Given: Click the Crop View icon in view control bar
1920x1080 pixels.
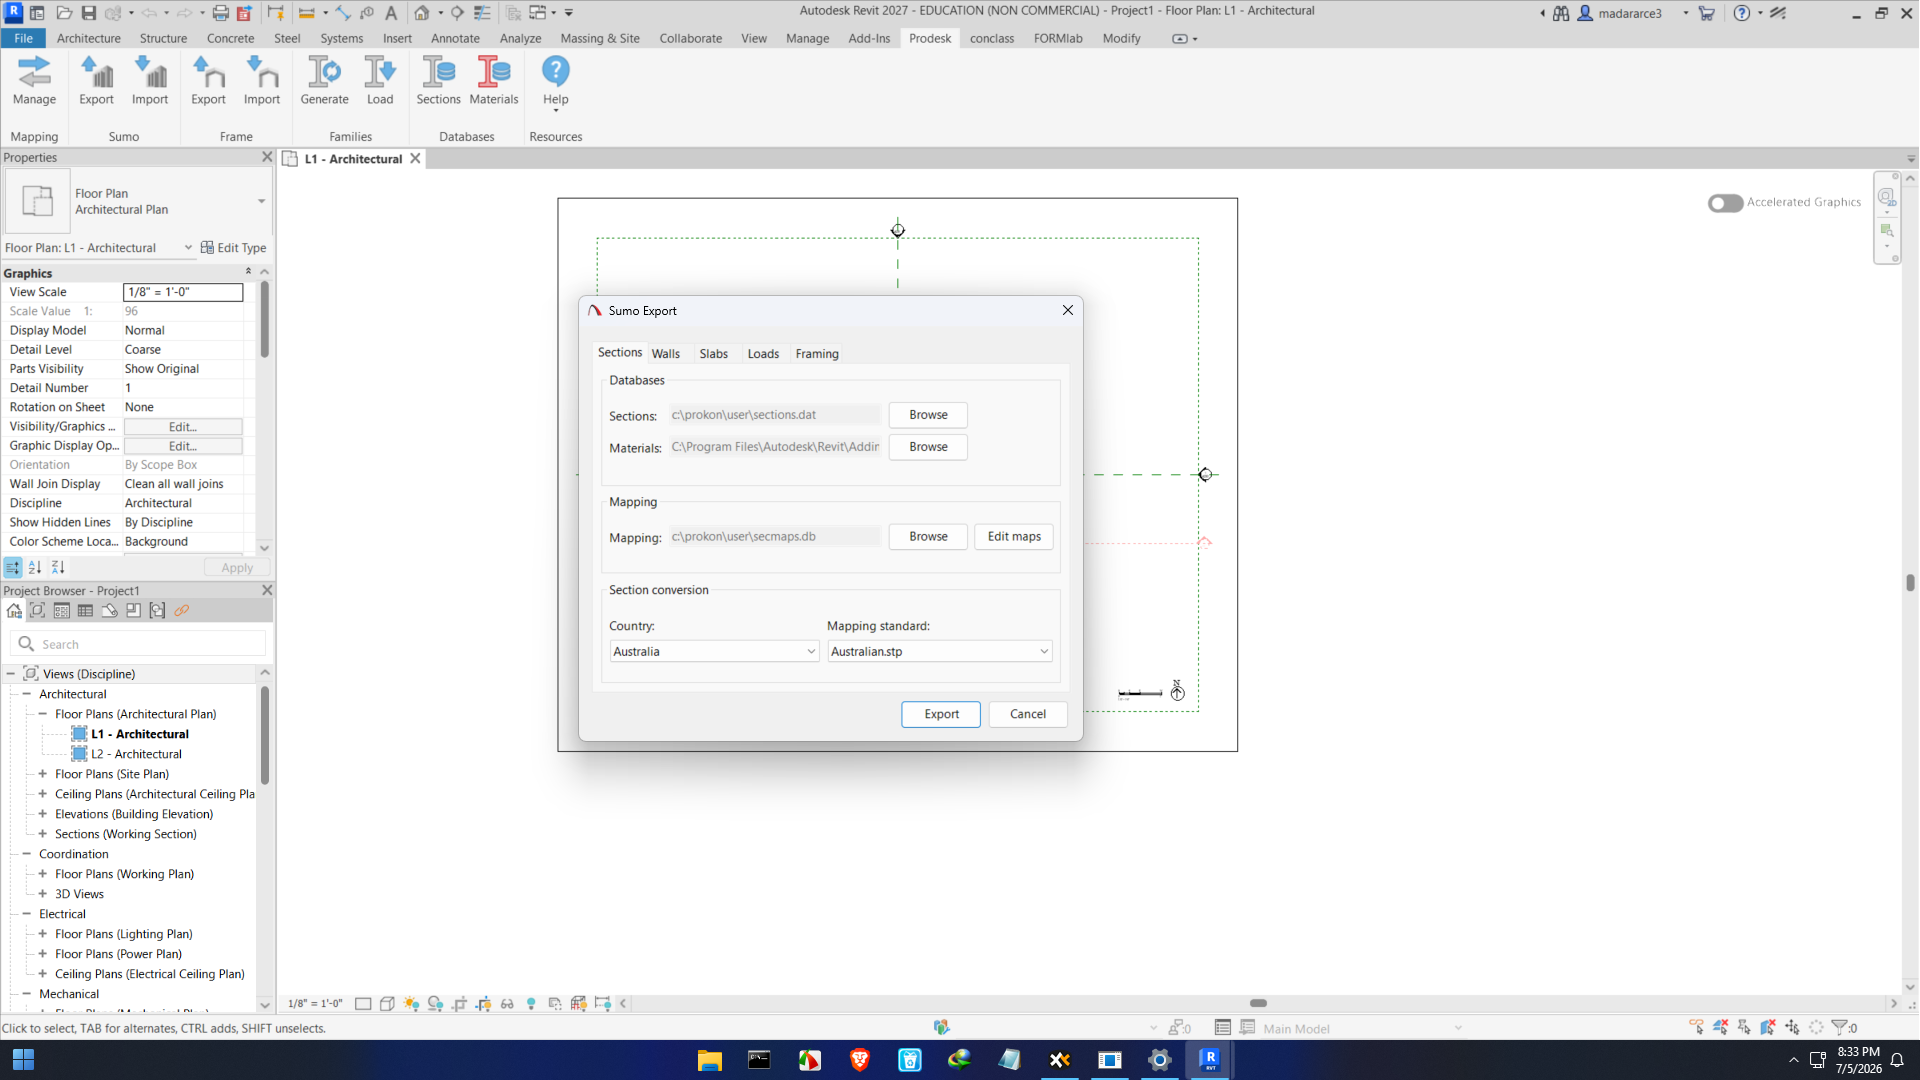Looking at the screenshot, I should (x=459, y=1003).
